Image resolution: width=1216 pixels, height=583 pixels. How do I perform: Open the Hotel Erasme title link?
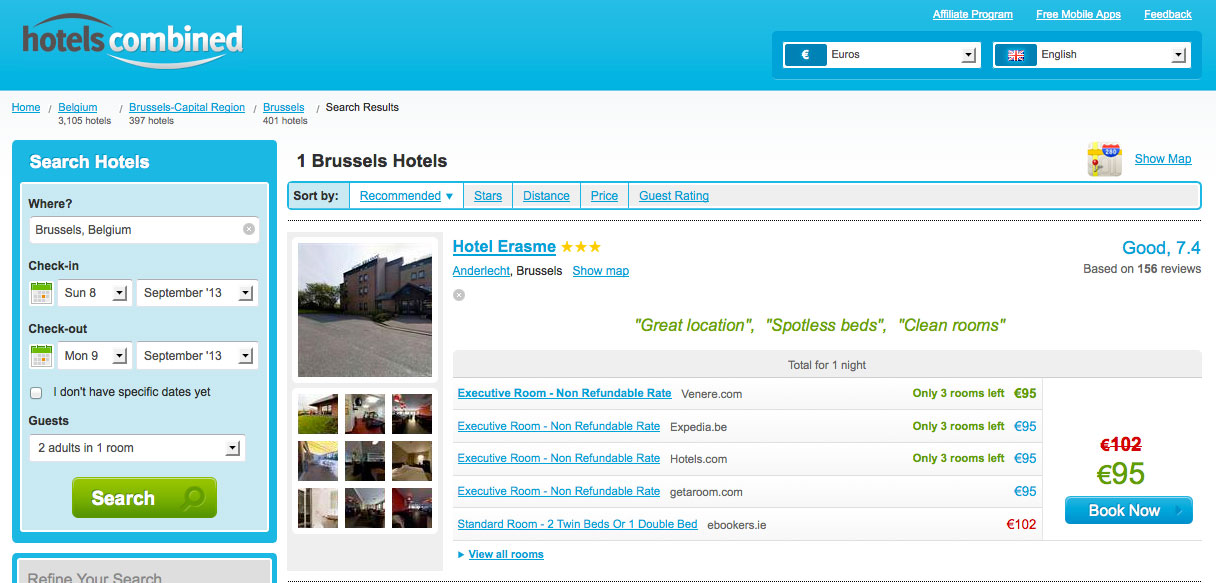tap(504, 246)
